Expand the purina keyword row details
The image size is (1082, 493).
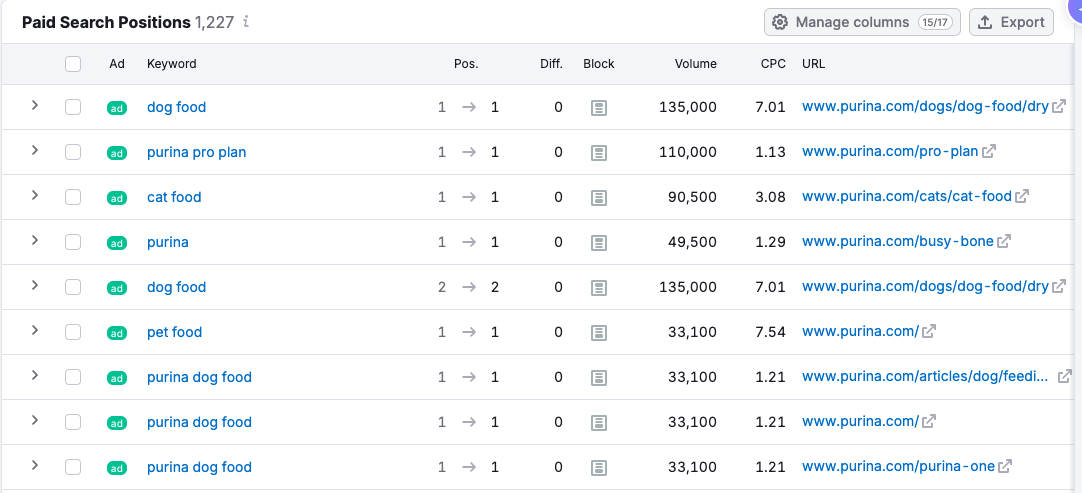click(35, 240)
